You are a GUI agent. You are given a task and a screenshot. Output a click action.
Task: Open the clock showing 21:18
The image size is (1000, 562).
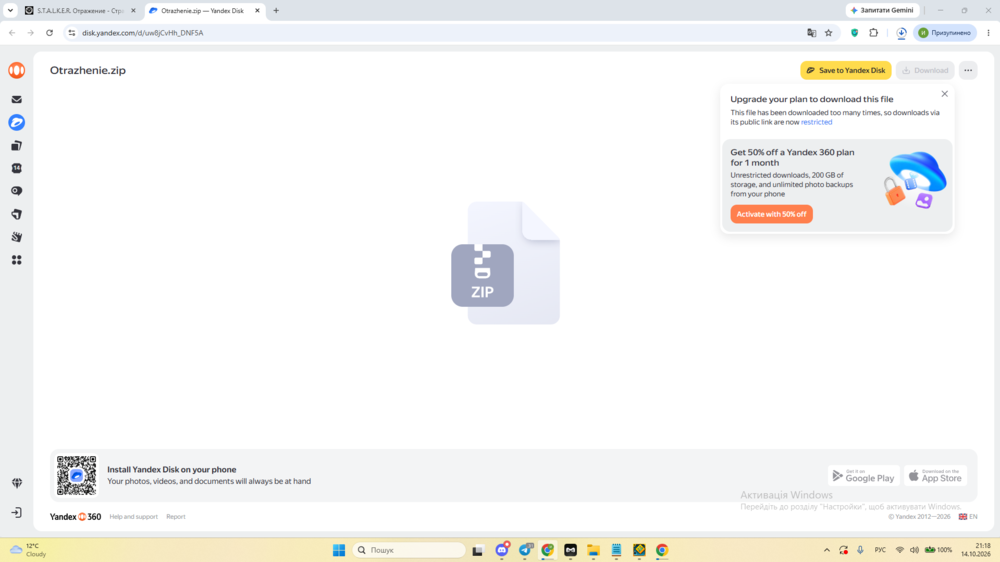[x=976, y=550]
